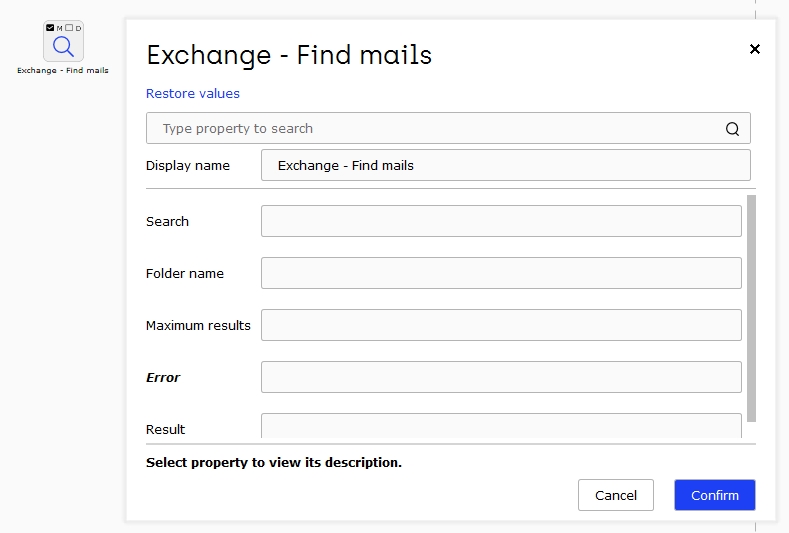This screenshot has width=789, height=533.
Task: Click the Error property input field
Action: (x=501, y=377)
